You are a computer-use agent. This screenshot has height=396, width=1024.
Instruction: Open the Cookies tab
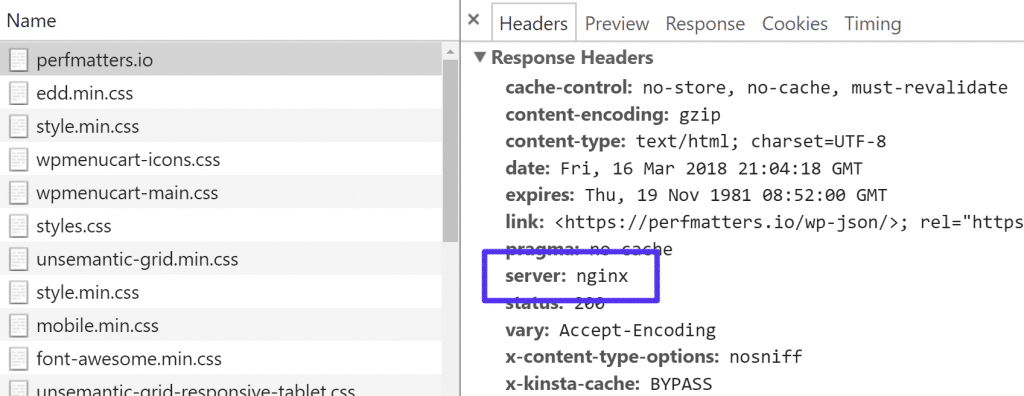[795, 24]
